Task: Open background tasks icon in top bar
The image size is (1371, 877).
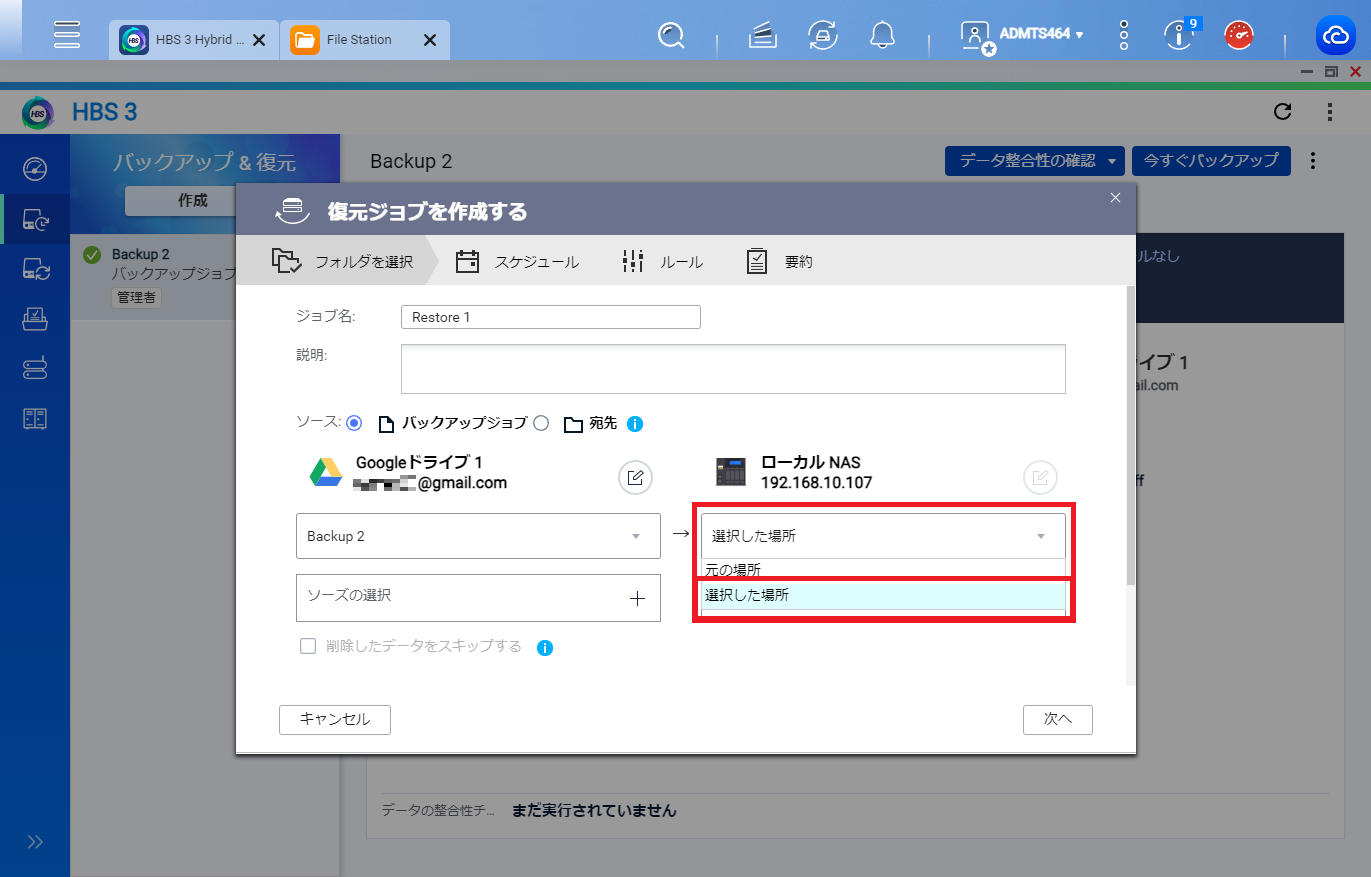Action: [763, 36]
